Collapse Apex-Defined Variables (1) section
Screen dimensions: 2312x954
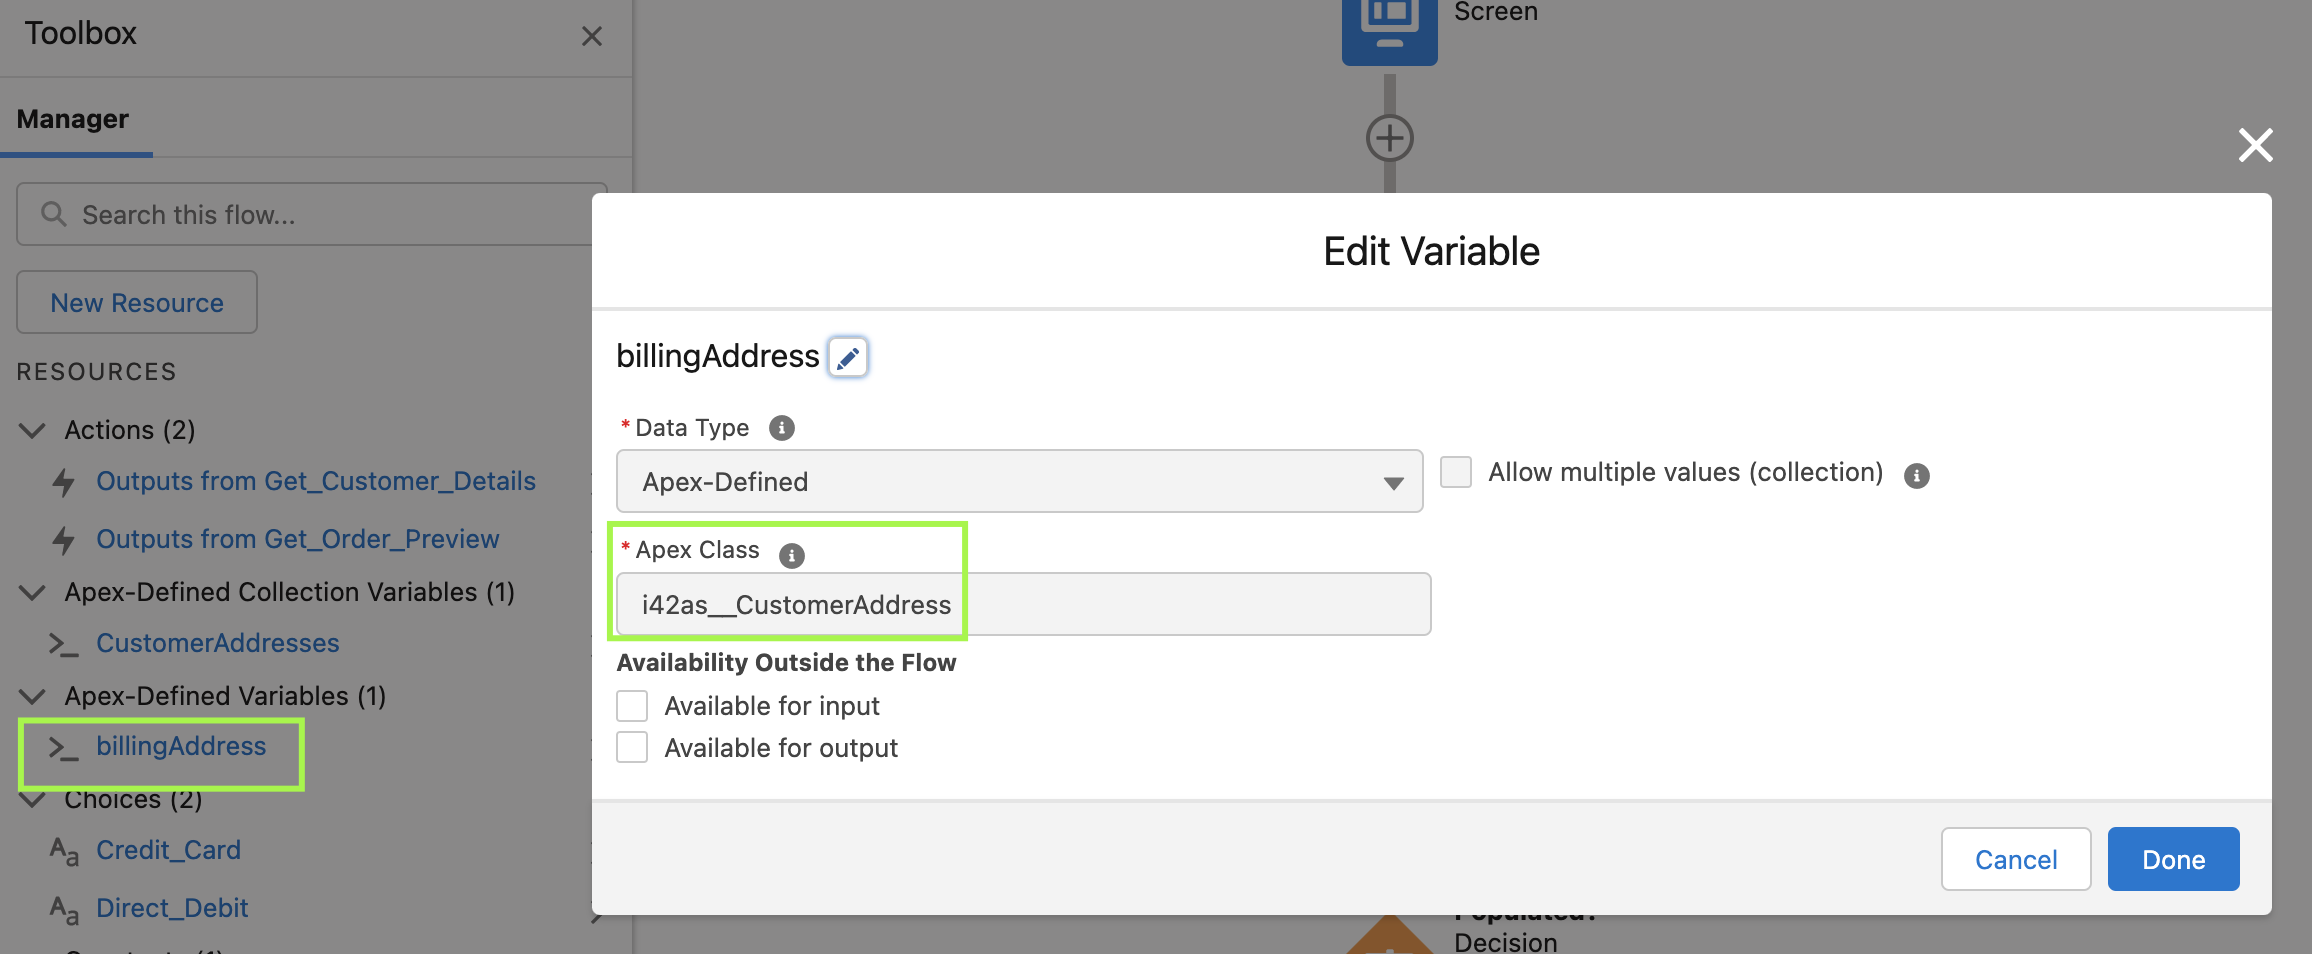pos(32,697)
